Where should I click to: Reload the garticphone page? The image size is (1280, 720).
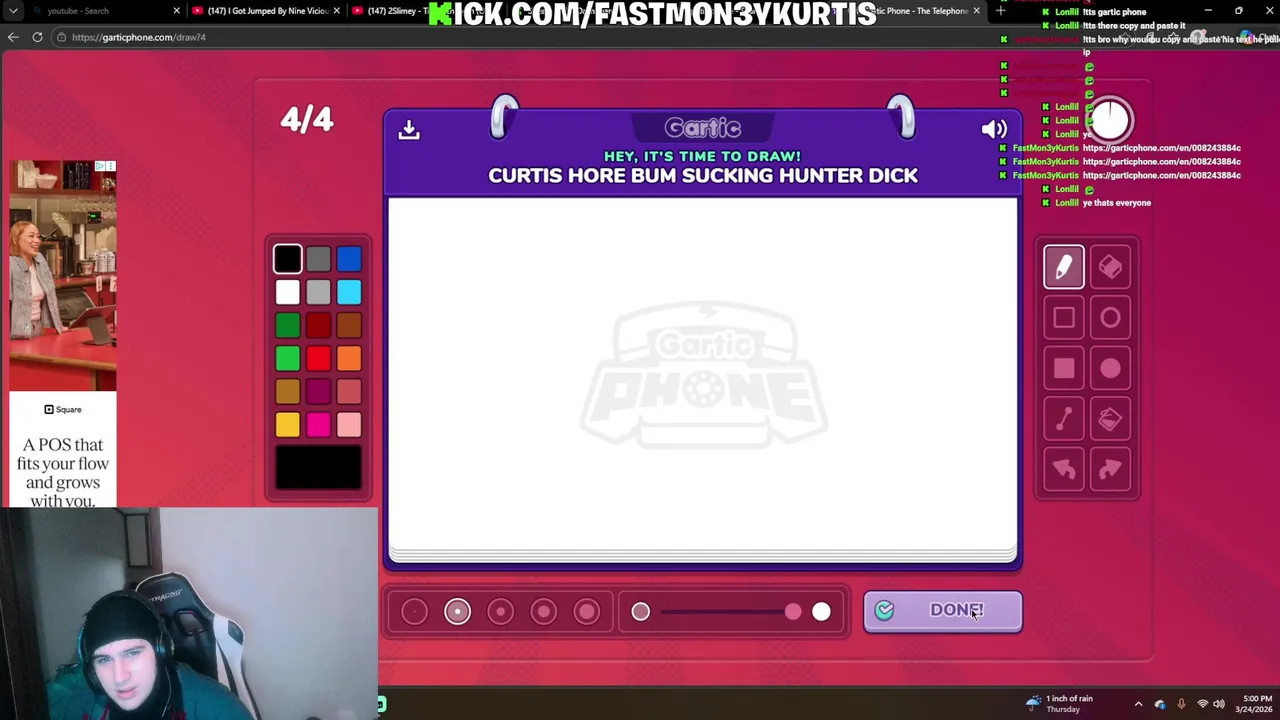pos(37,37)
